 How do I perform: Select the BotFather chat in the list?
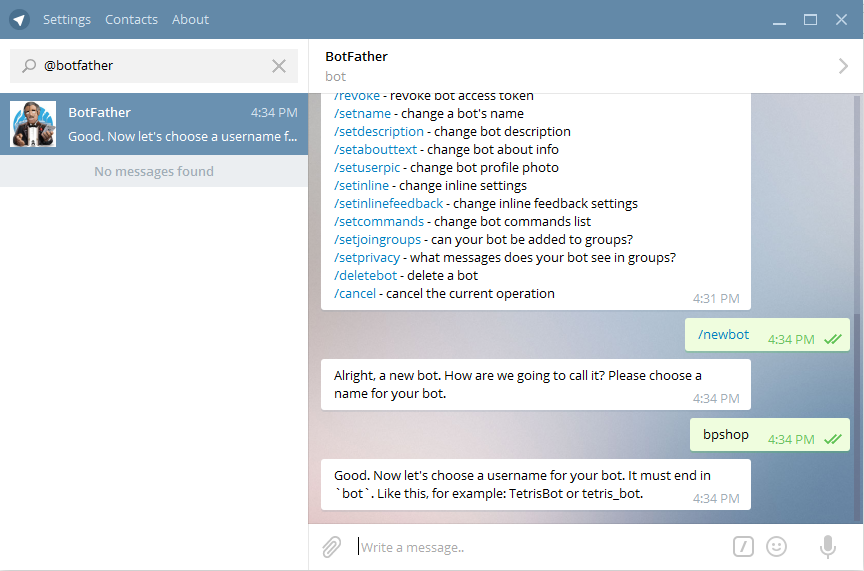point(154,124)
